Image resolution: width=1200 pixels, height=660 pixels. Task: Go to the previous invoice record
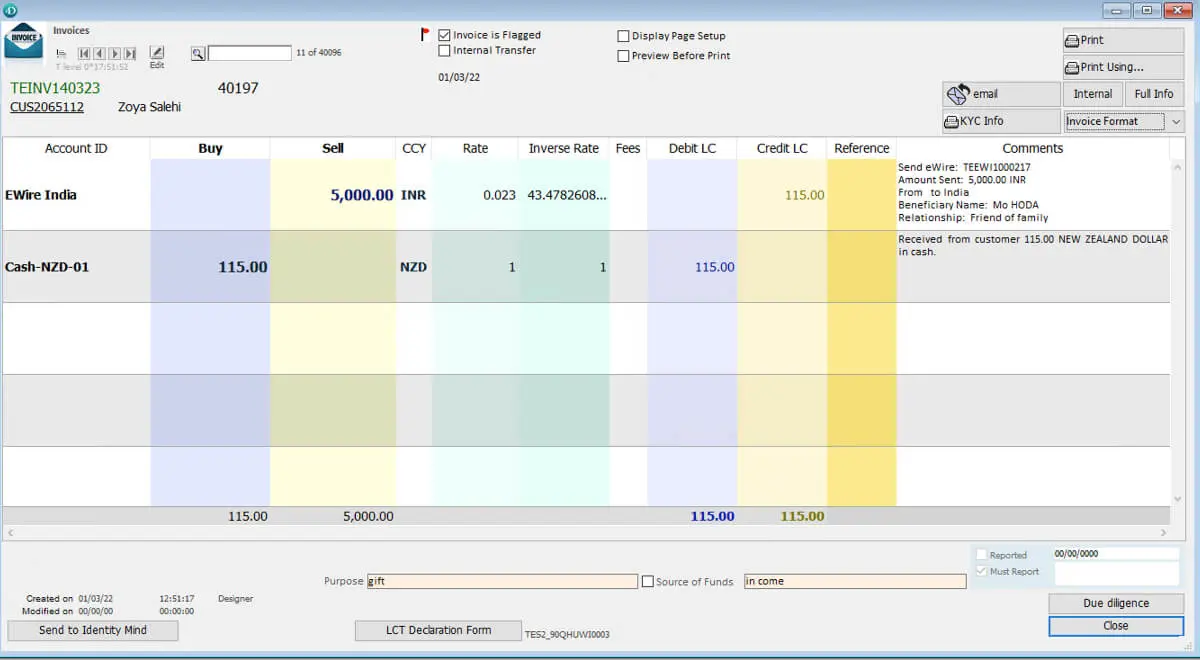pyautogui.click(x=99, y=53)
